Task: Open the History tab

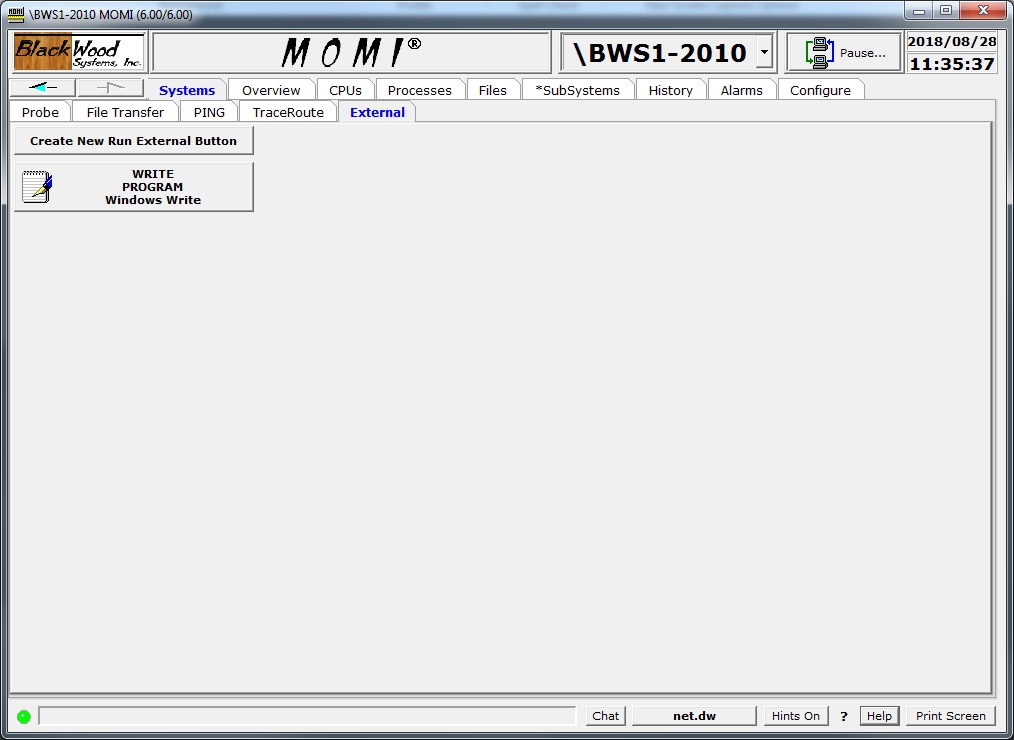Action: pyautogui.click(x=671, y=91)
